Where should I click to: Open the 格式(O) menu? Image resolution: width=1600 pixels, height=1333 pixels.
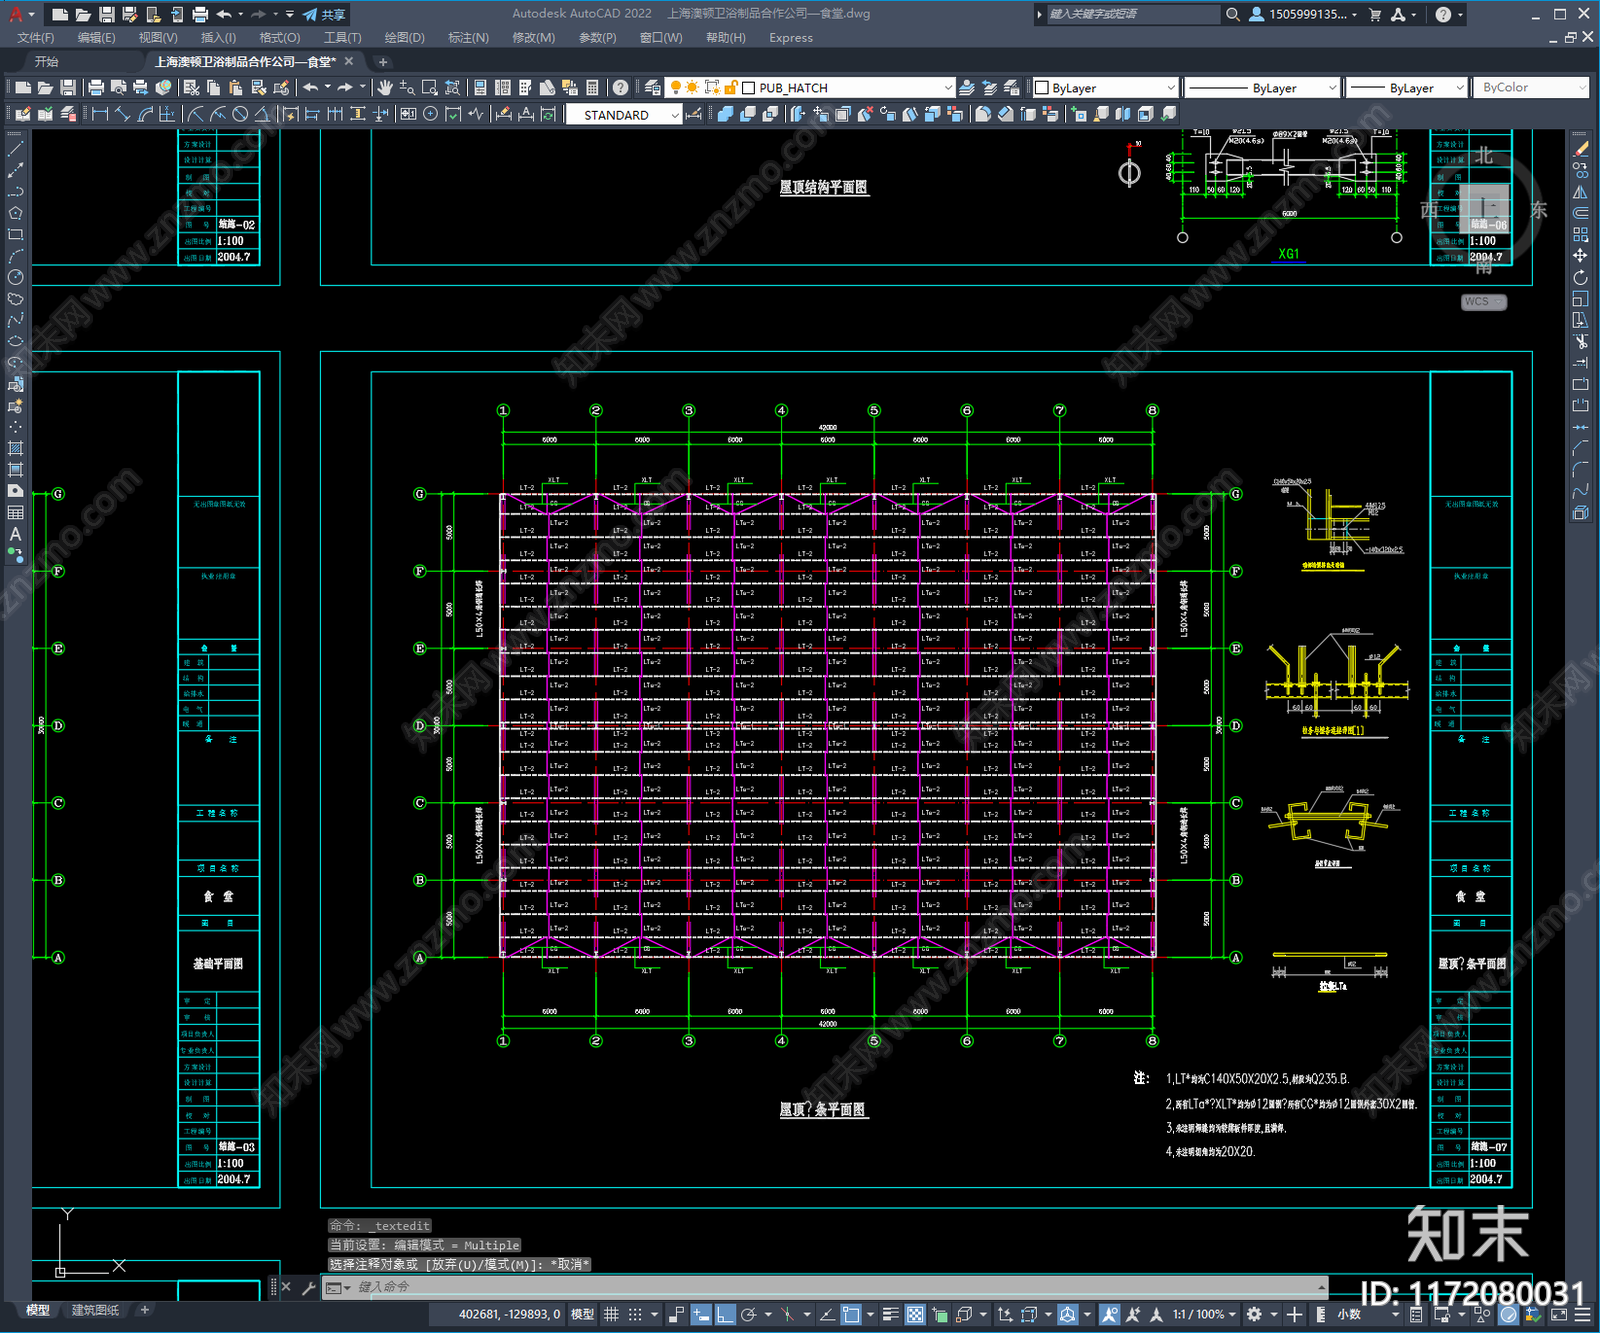(x=280, y=38)
